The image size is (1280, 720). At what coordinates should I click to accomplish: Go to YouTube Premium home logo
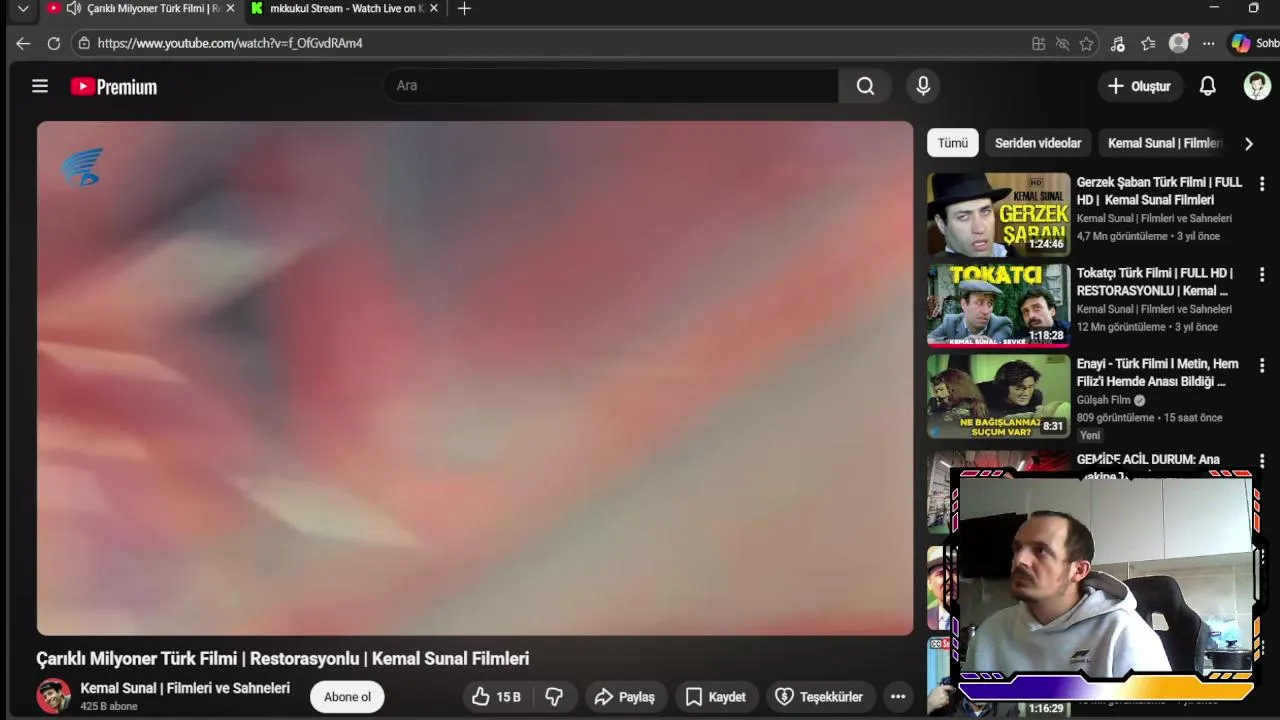(114, 87)
